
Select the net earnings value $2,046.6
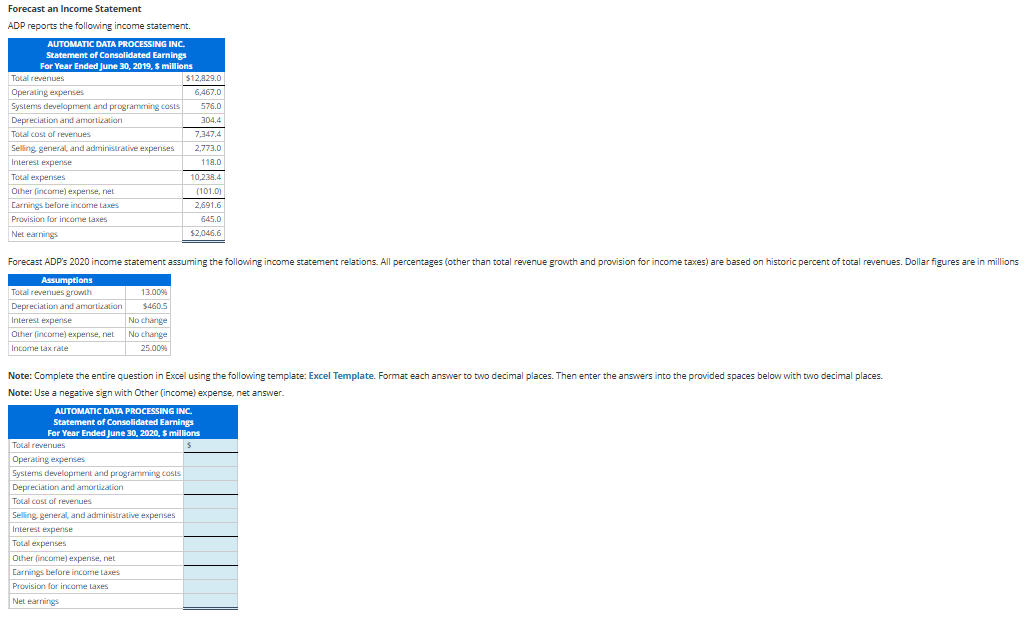pyautogui.click(x=206, y=233)
